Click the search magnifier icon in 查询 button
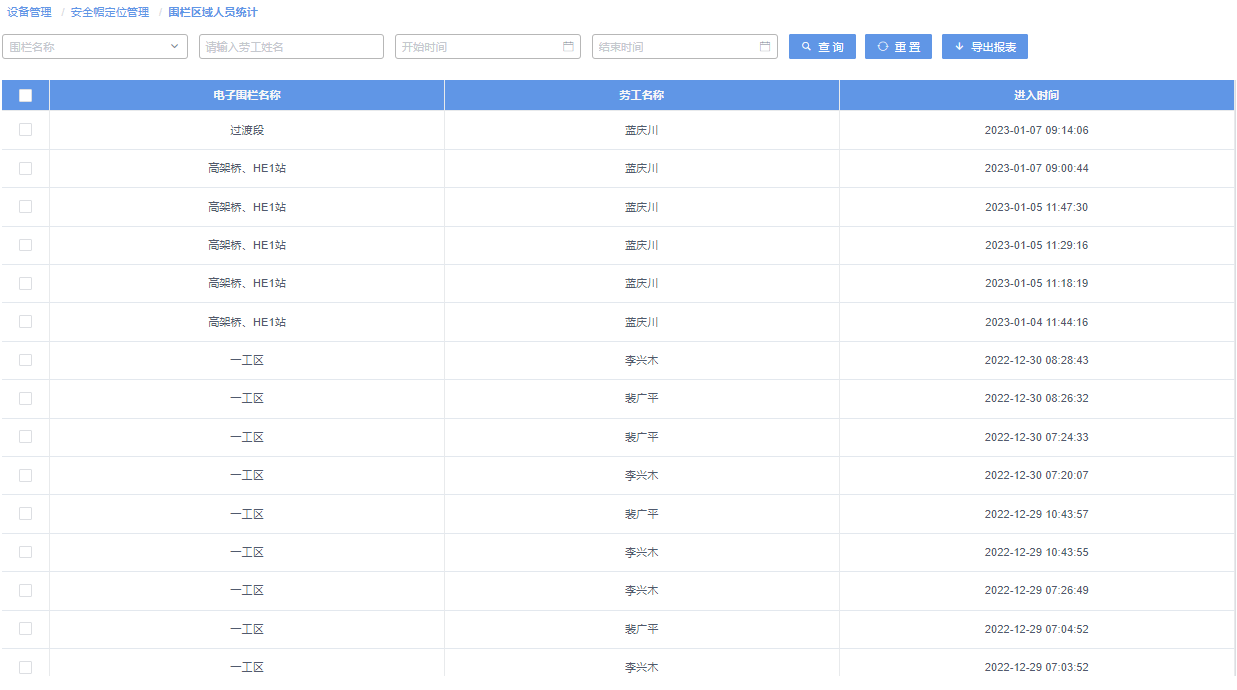Viewport: 1237px width, 690px height. (x=806, y=47)
